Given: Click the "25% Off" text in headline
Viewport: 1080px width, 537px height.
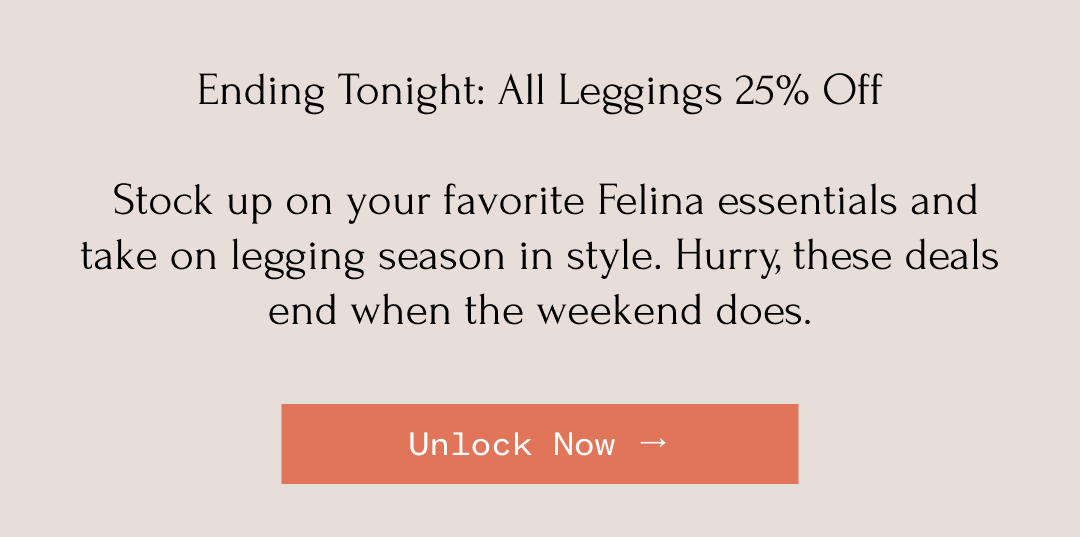Looking at the screenshot, I should [808, 92].
